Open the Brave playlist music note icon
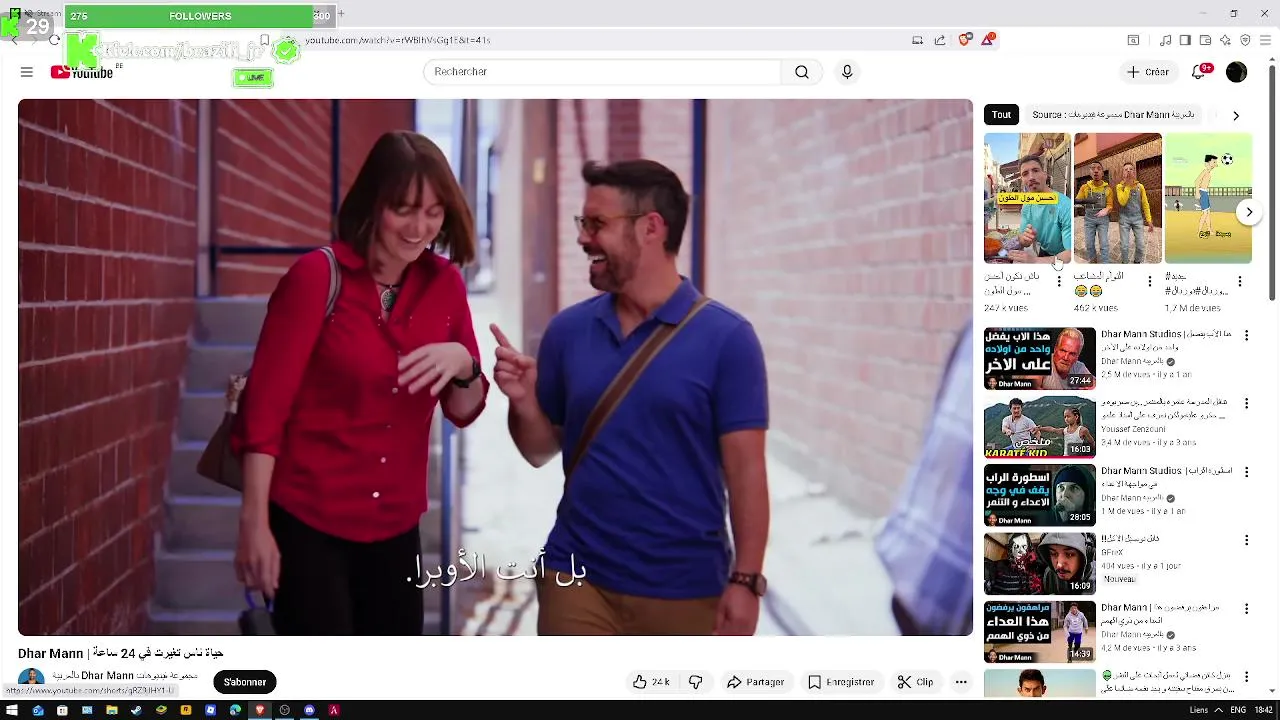1280x720 pixels. (x=1165, y=40)
